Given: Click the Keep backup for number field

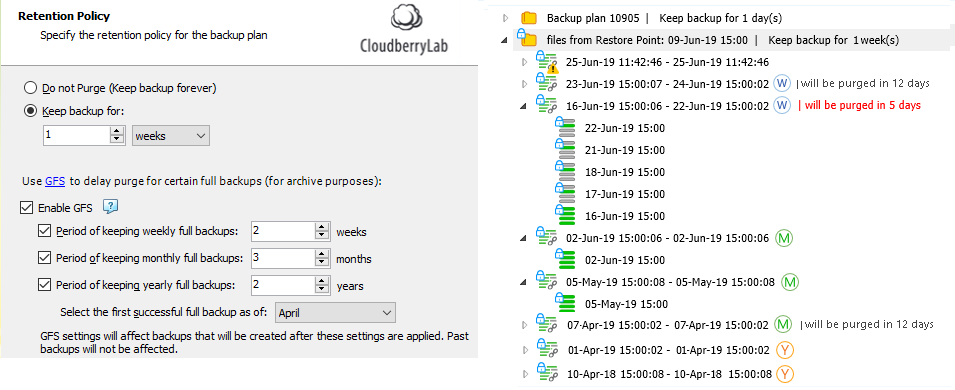Looking at the screenshot, I should click(x=77, y=136).
